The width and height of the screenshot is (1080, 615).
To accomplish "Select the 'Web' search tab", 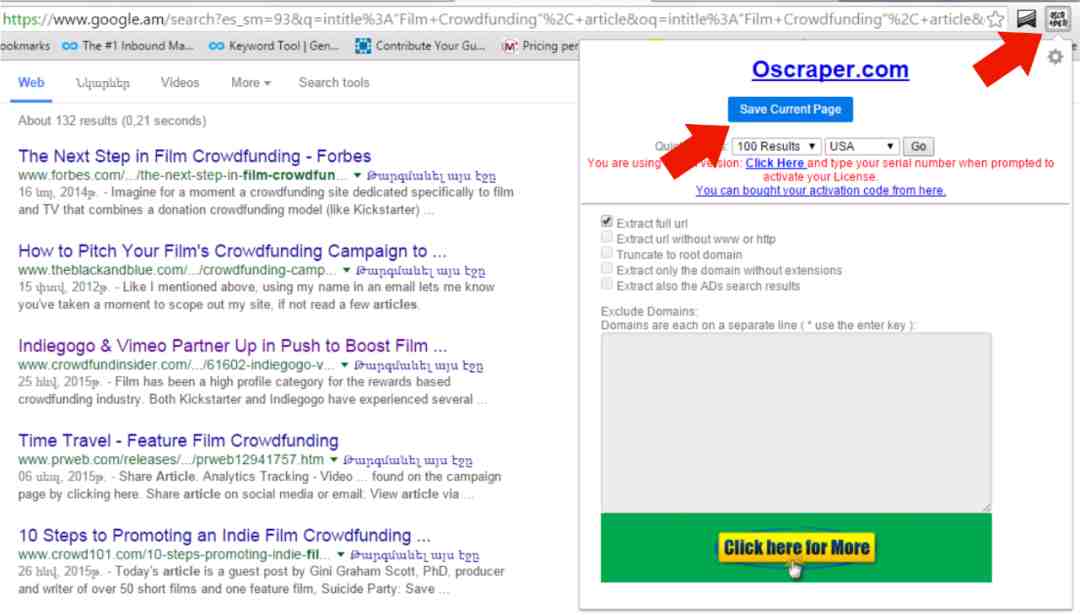I will (31, 83).
